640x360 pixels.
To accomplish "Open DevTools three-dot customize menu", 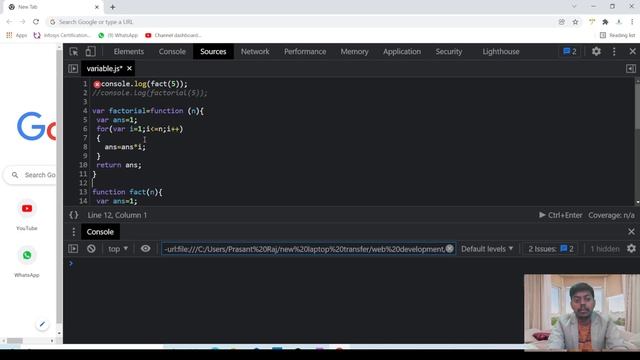I will point(614,51).
